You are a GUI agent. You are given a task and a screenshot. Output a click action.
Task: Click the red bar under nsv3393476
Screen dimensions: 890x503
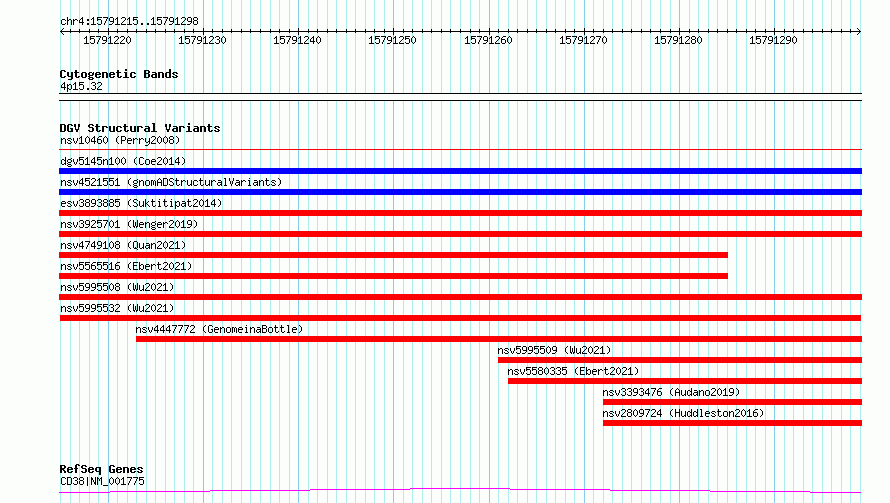point(732,402)
